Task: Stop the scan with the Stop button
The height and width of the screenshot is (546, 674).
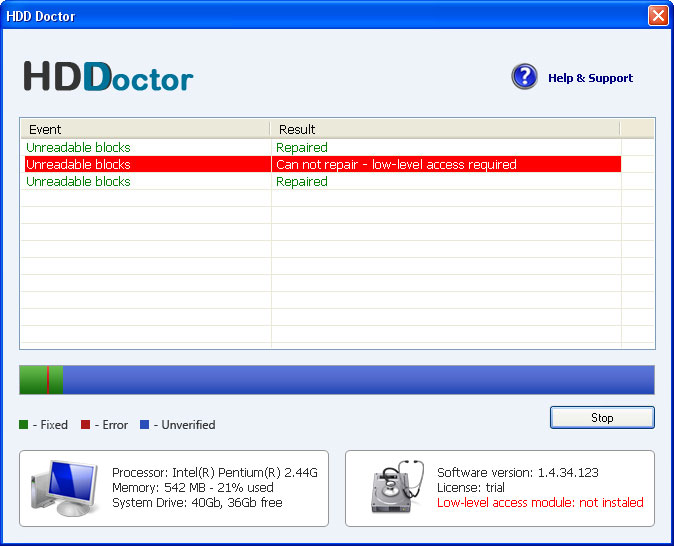Action: [602, 417]
